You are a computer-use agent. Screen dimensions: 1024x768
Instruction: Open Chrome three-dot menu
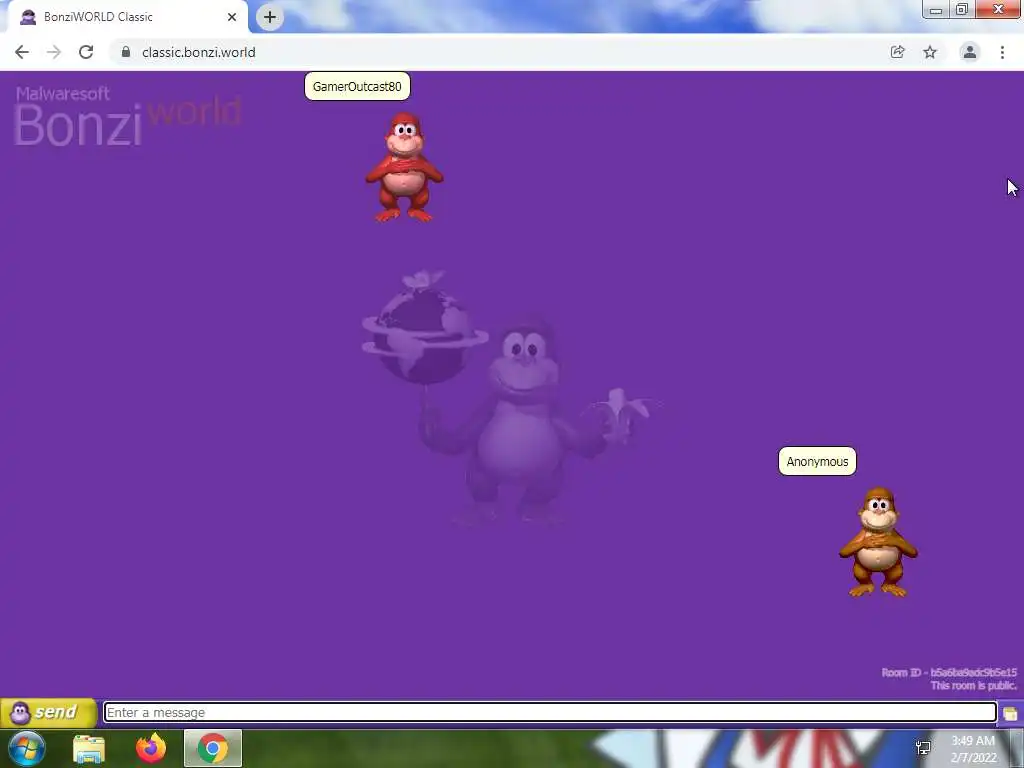[1002, 52]
